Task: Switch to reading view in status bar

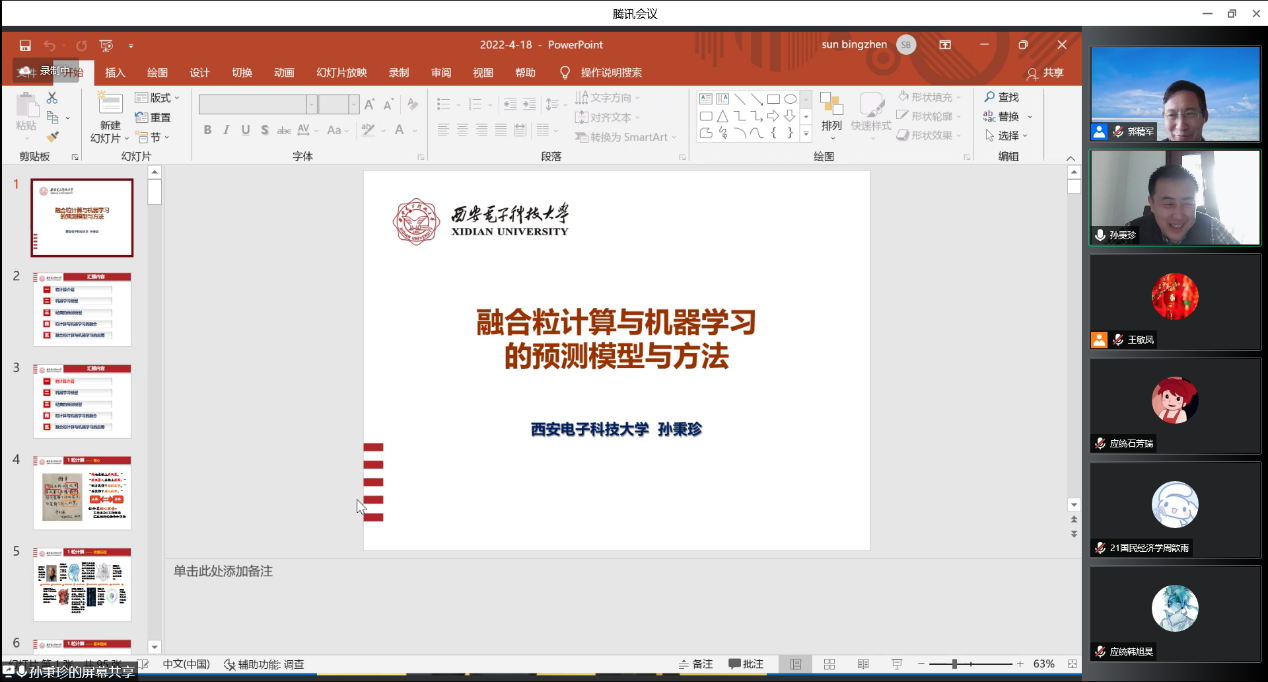Action: tap(862, 664)
